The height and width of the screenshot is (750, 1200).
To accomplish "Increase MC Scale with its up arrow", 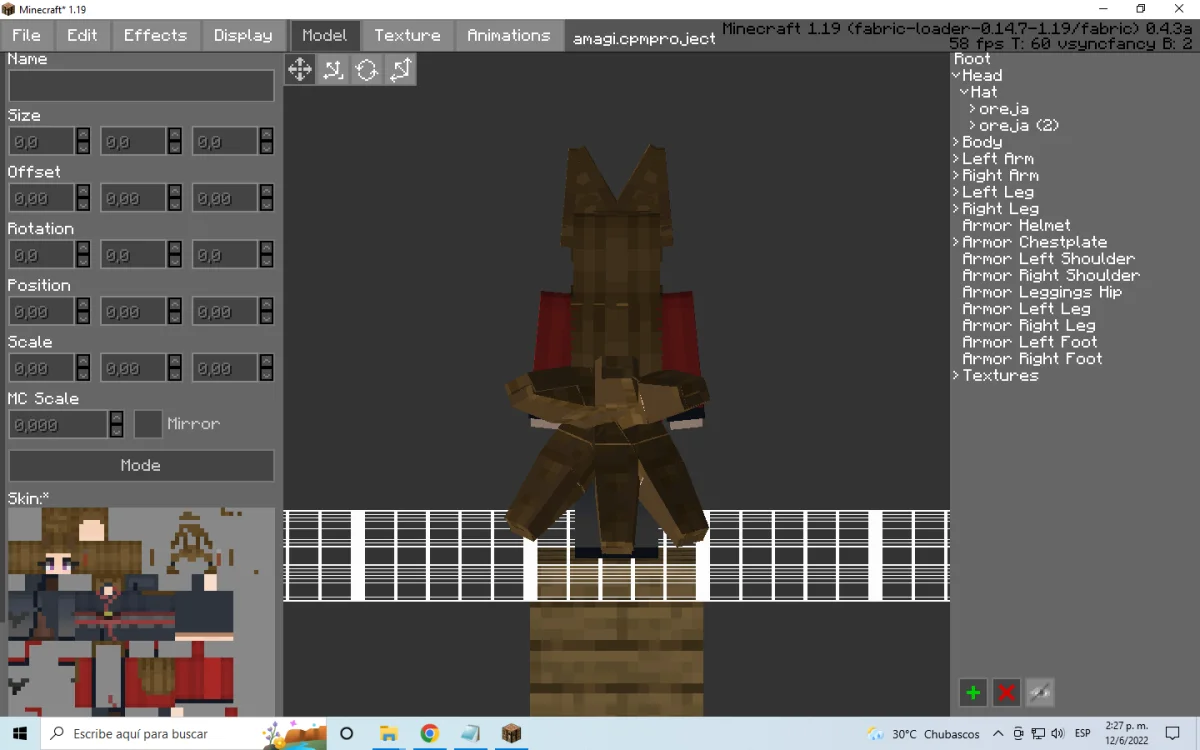I will (x=117, y=418).
